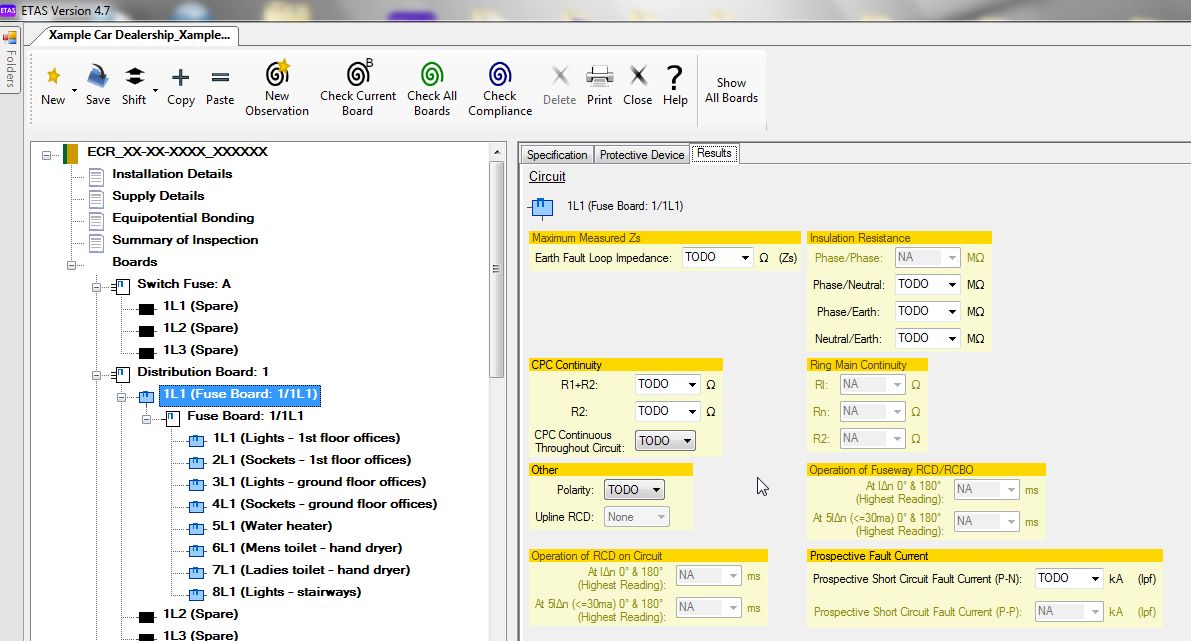Collapse the Distribution Board: 1 node
The image size is (1191, 641).
[x=96, y=375]
